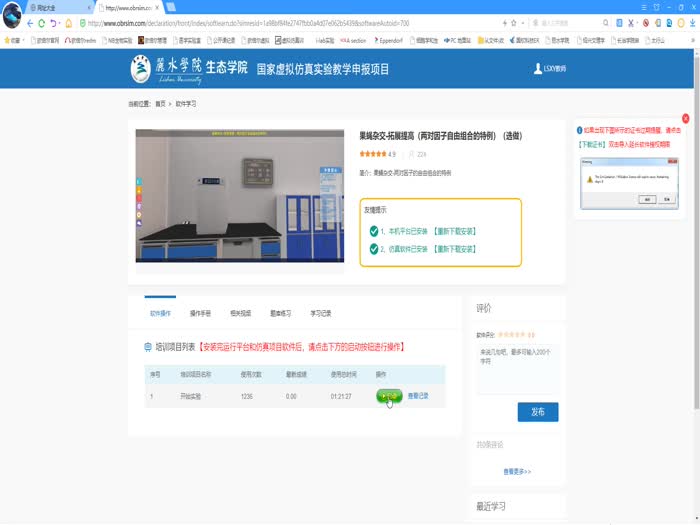The width and height of the screenshot is (700, 525).
Task: Type in the review comment text box
Action: pyautogui.click(x=517, y=369)
